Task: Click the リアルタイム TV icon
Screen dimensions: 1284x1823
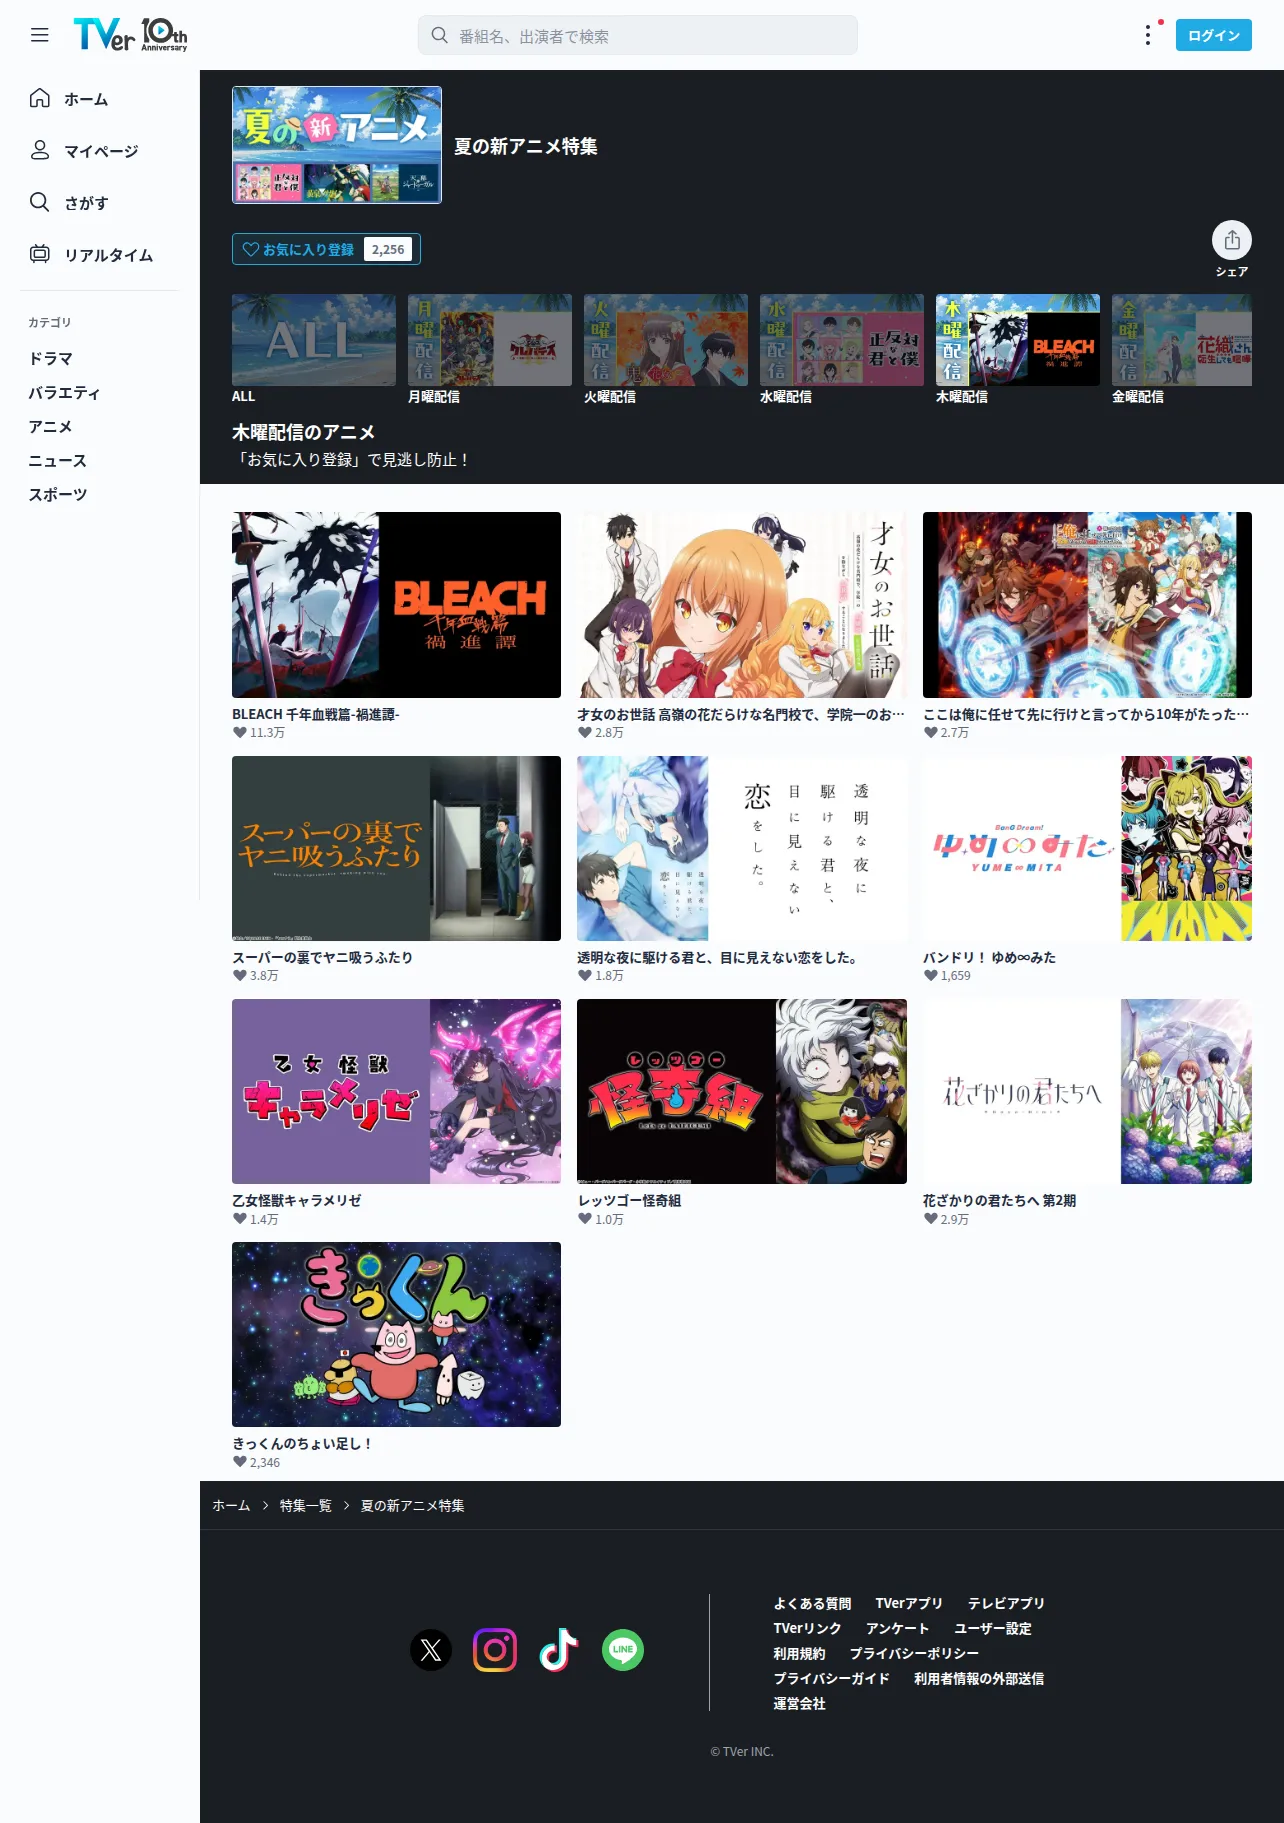Action: click(40, 254)
